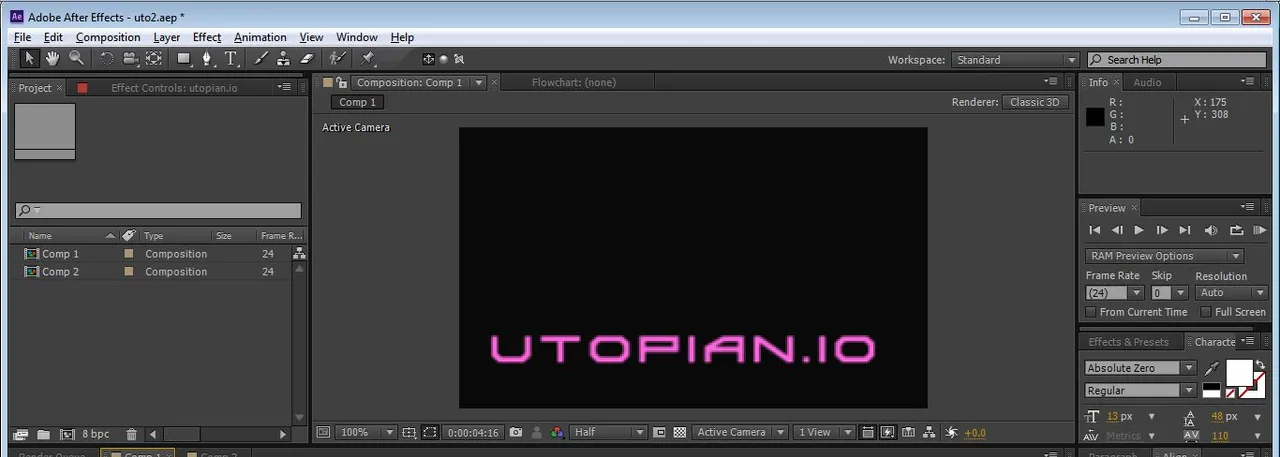Viewport: 1280px width, 457px height.
Task: Switch to Effects & Presets tab
Action: point(1128,342)
